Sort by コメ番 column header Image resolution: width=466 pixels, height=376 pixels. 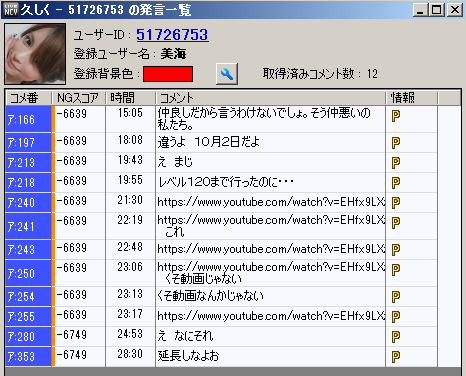point(28,98)
